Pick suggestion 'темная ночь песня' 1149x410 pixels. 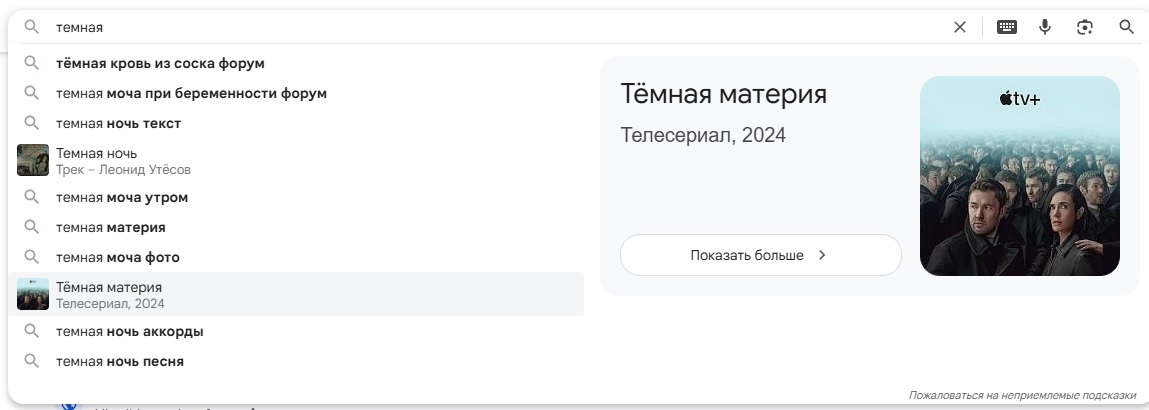296,361
